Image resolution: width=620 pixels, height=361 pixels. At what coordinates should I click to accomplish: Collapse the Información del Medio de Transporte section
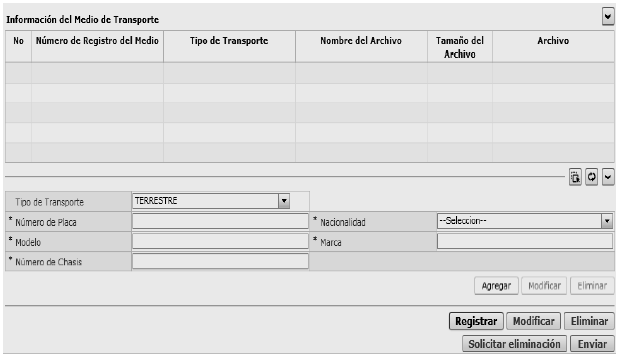pyautogui.click(x=608, y=17)
